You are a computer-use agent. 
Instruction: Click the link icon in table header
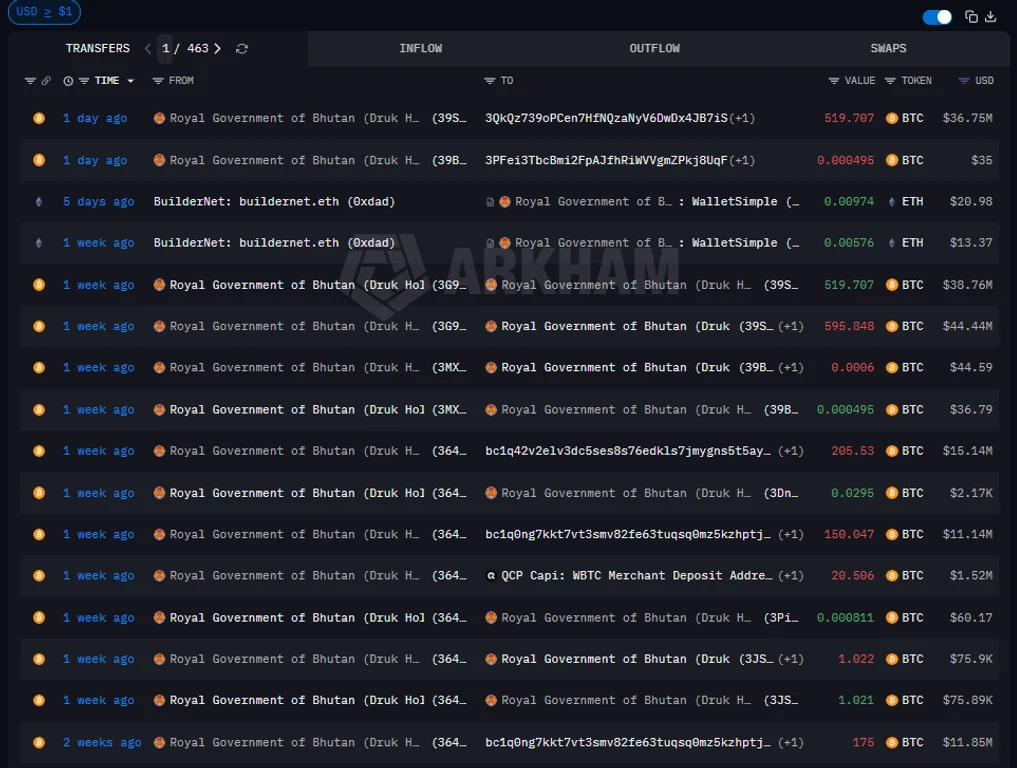(x=46, y=80)
